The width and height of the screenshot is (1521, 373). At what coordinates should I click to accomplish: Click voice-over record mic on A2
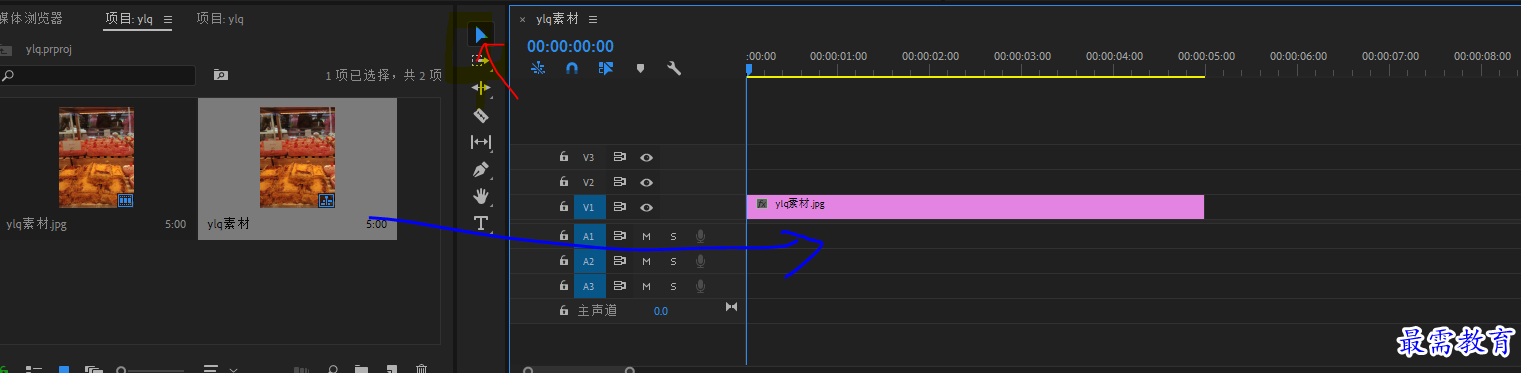(700, 261)
